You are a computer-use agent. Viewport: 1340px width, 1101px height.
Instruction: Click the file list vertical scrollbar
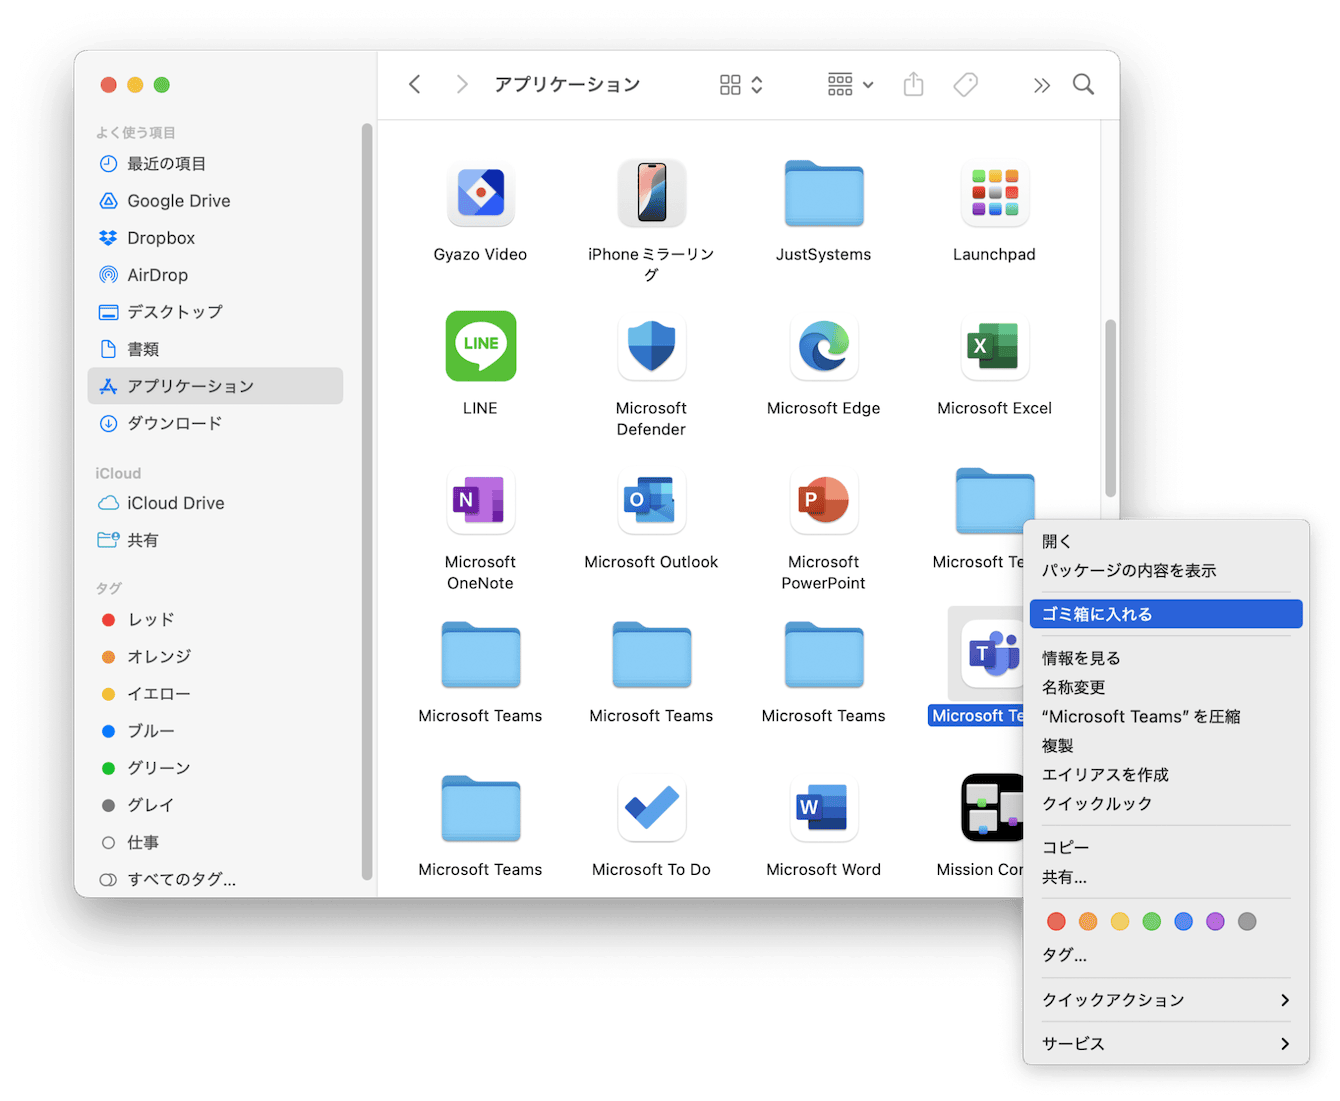pos(1110,408)
